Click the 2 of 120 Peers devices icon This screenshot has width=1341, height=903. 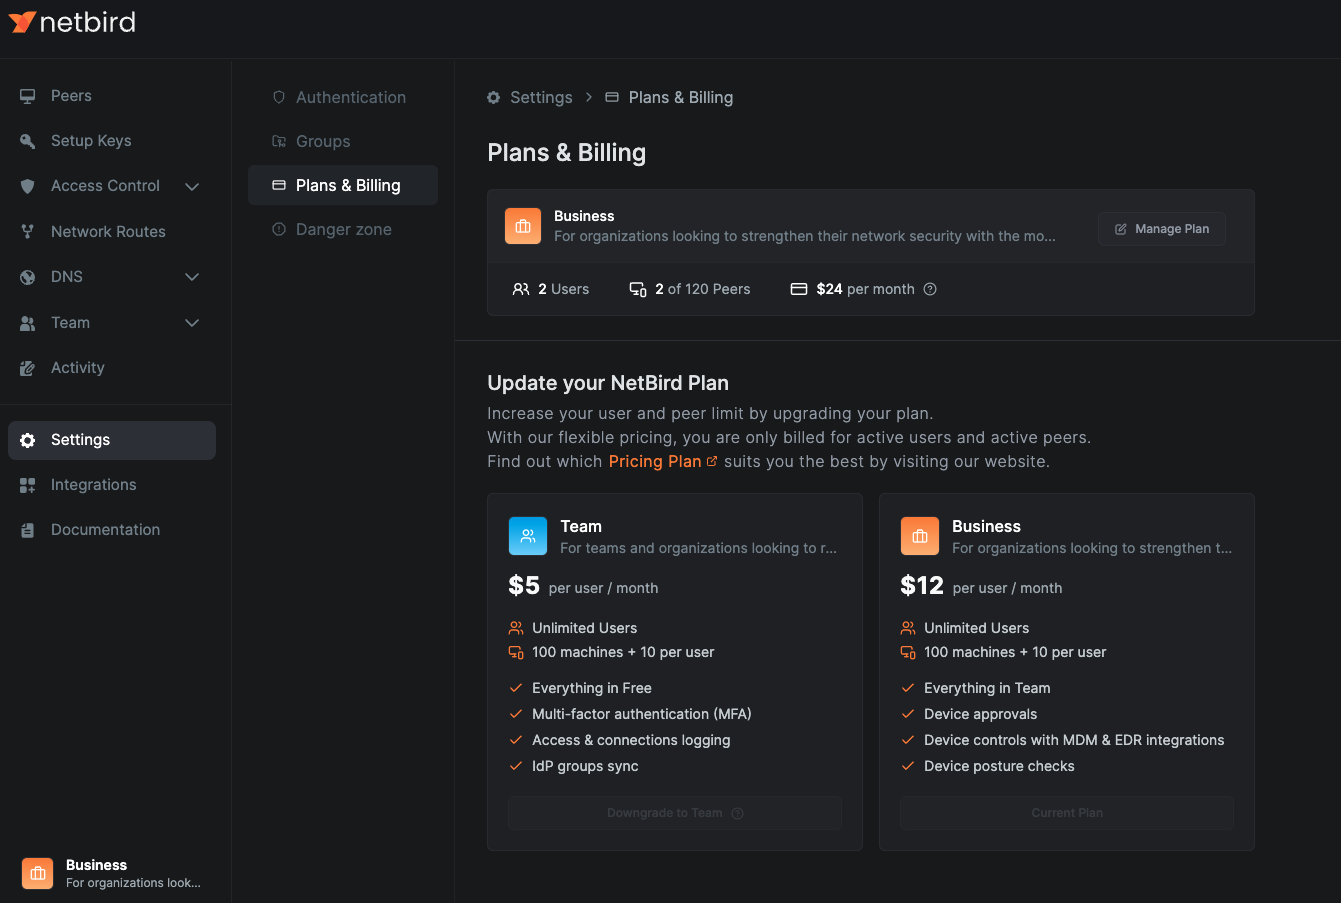638,289
